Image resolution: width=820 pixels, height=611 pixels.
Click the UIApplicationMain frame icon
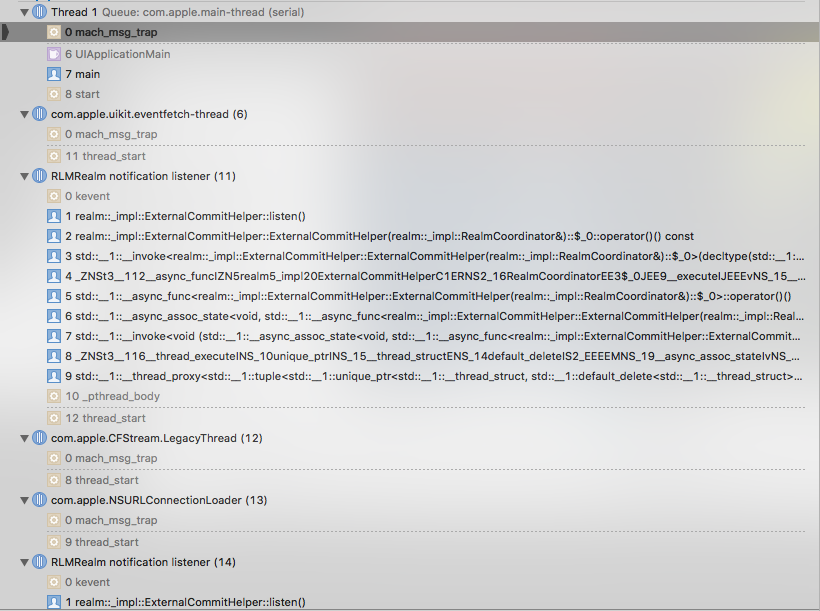click(53, 54)
